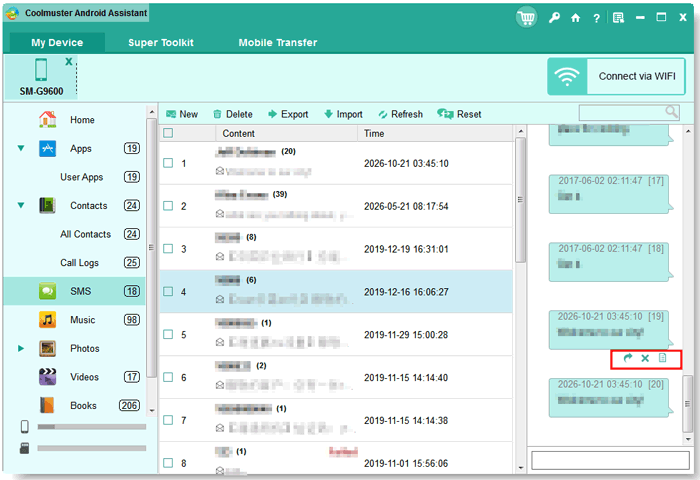Switch to the Super Toolkit tab
700x480 pixels.
[x=161, y=42]
